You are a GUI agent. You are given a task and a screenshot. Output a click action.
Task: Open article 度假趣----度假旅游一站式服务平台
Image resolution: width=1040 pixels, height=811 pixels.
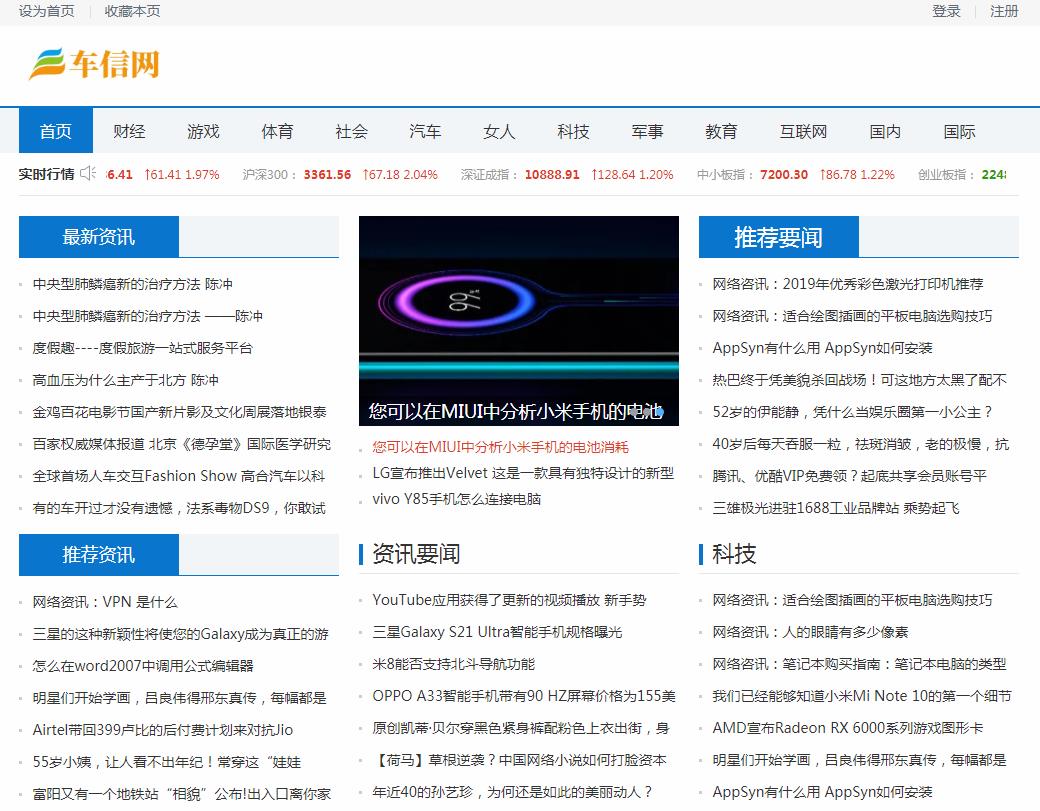click(x=143, y=347)
